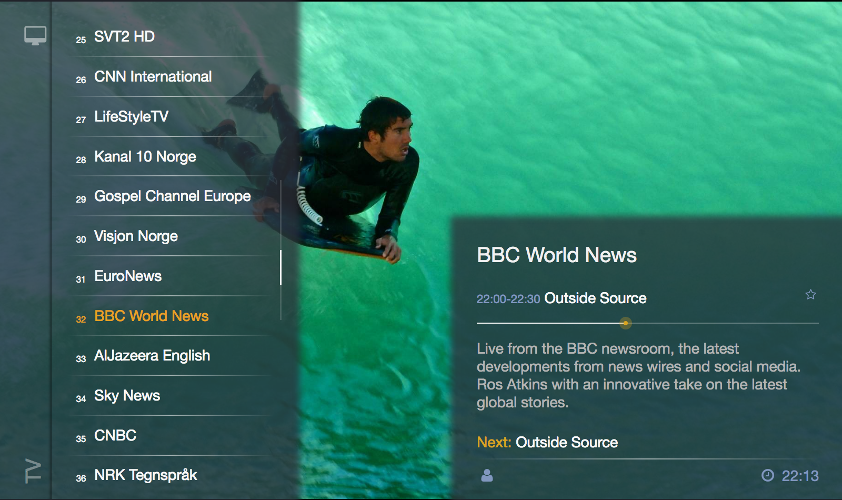Click BBC World News title in info panel

coord(556,255)
